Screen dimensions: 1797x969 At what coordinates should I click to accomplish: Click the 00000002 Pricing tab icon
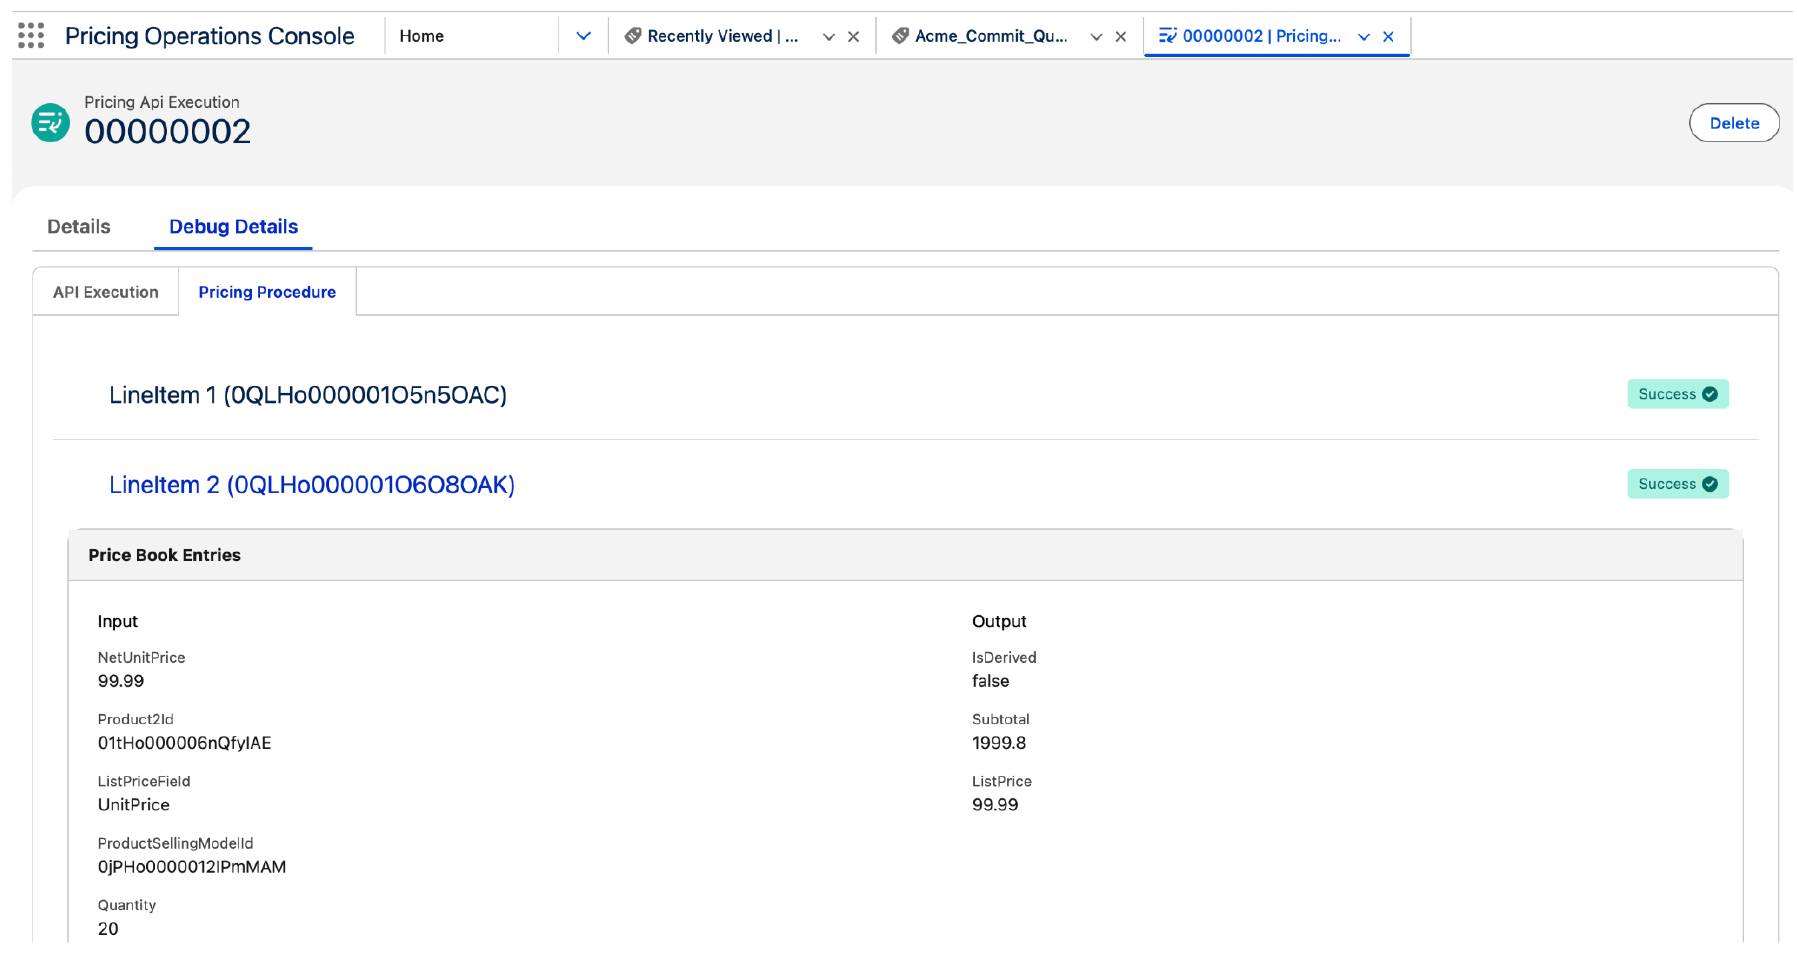(1167, 36)
